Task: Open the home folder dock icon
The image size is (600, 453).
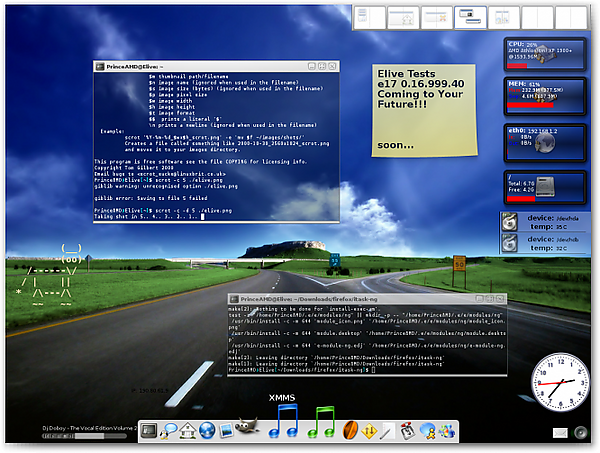Action: 188,431
